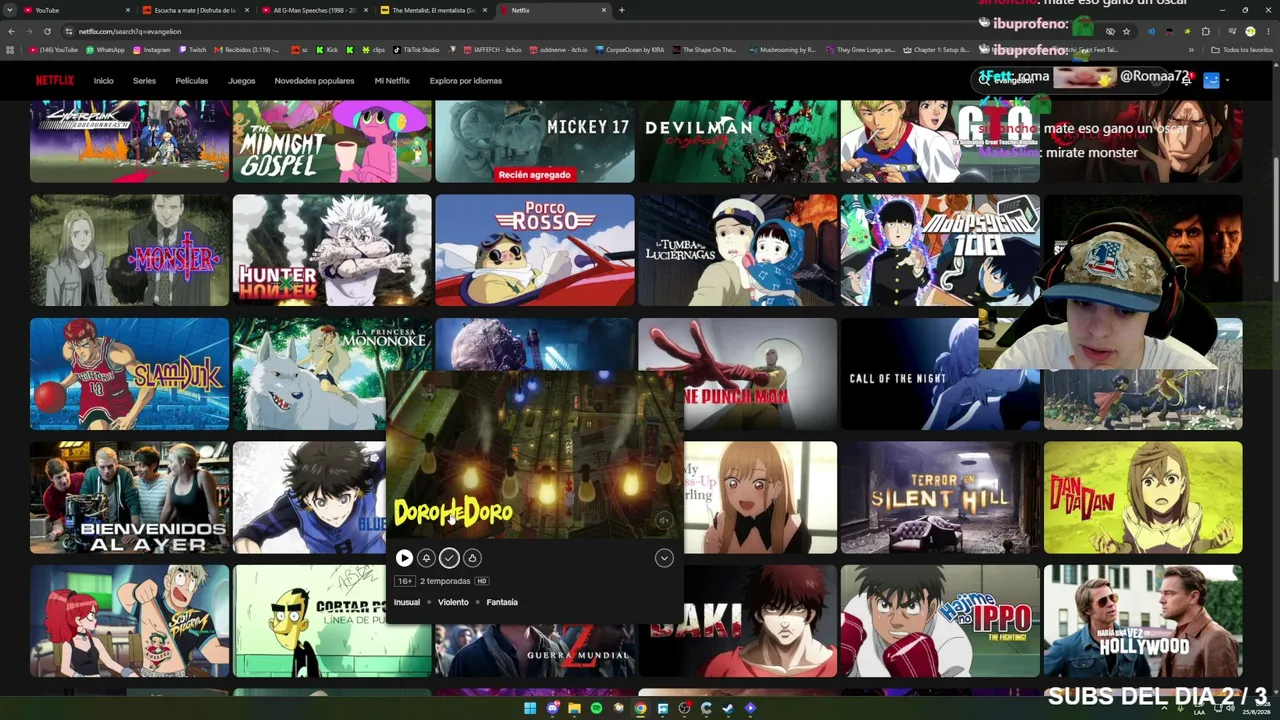Open the Bienvenidos al Ayer thumbnail
The height and width of the screenshot is (720, 1280).
pyautogui.click(x=129, y=497)
